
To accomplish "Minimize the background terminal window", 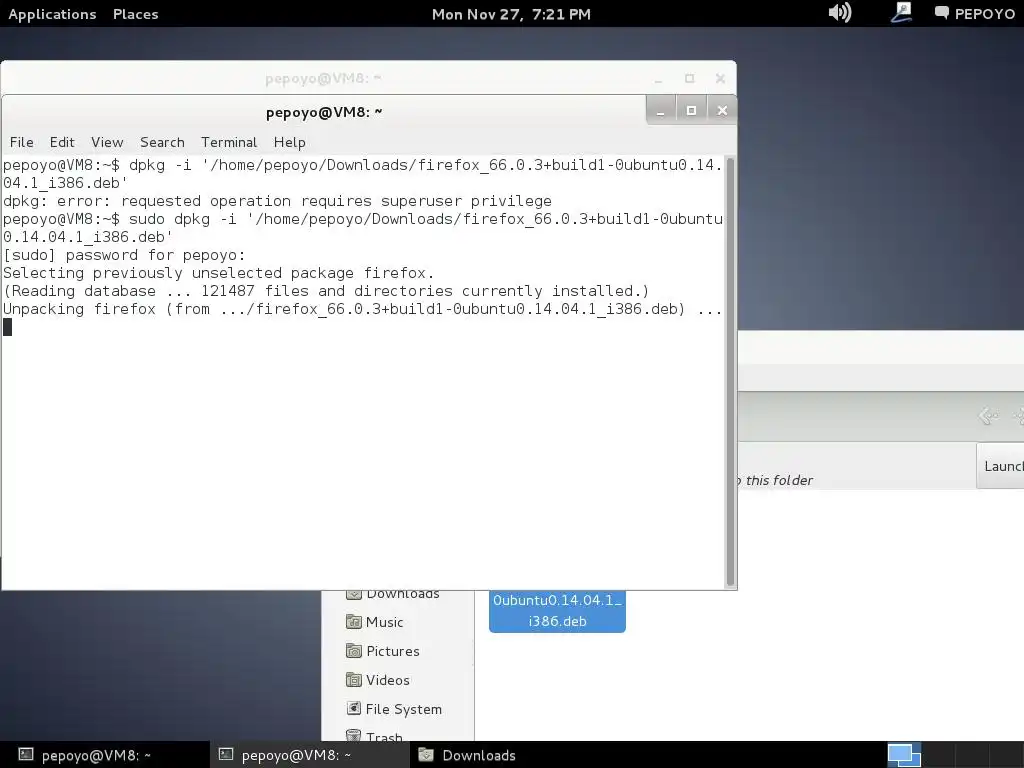I will [658, 79].
